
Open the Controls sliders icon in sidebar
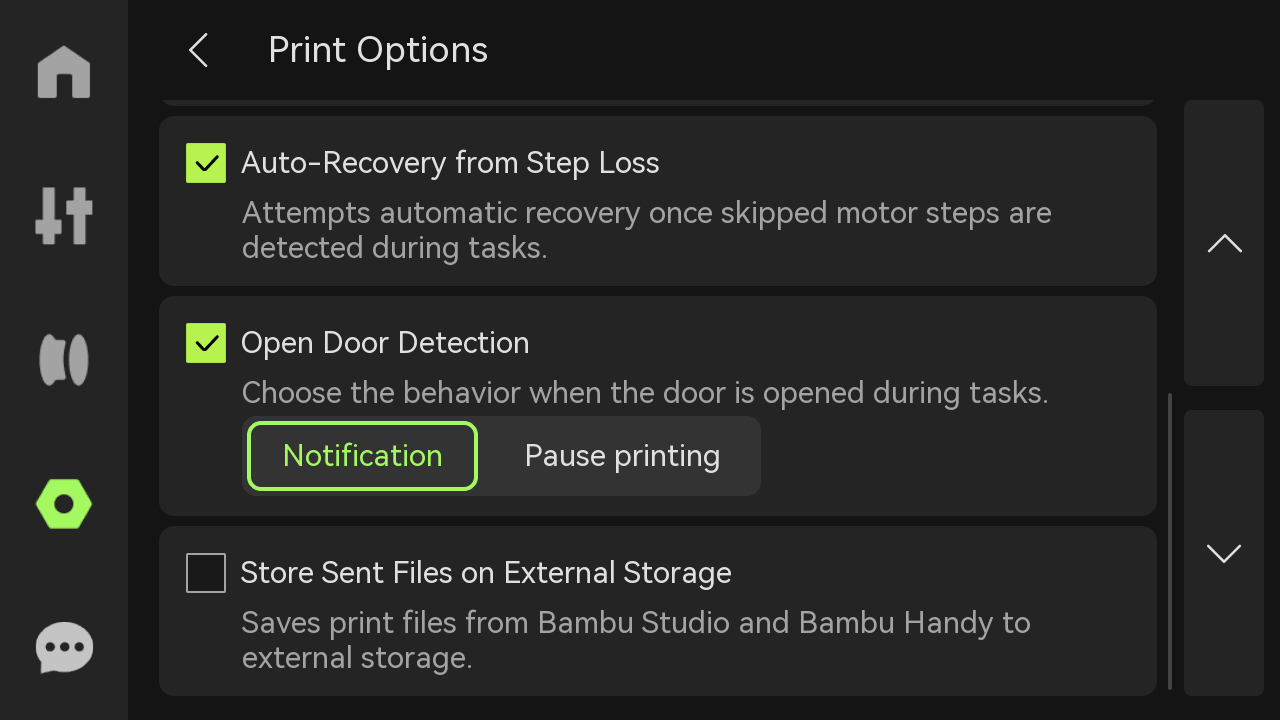coord(64,215)
